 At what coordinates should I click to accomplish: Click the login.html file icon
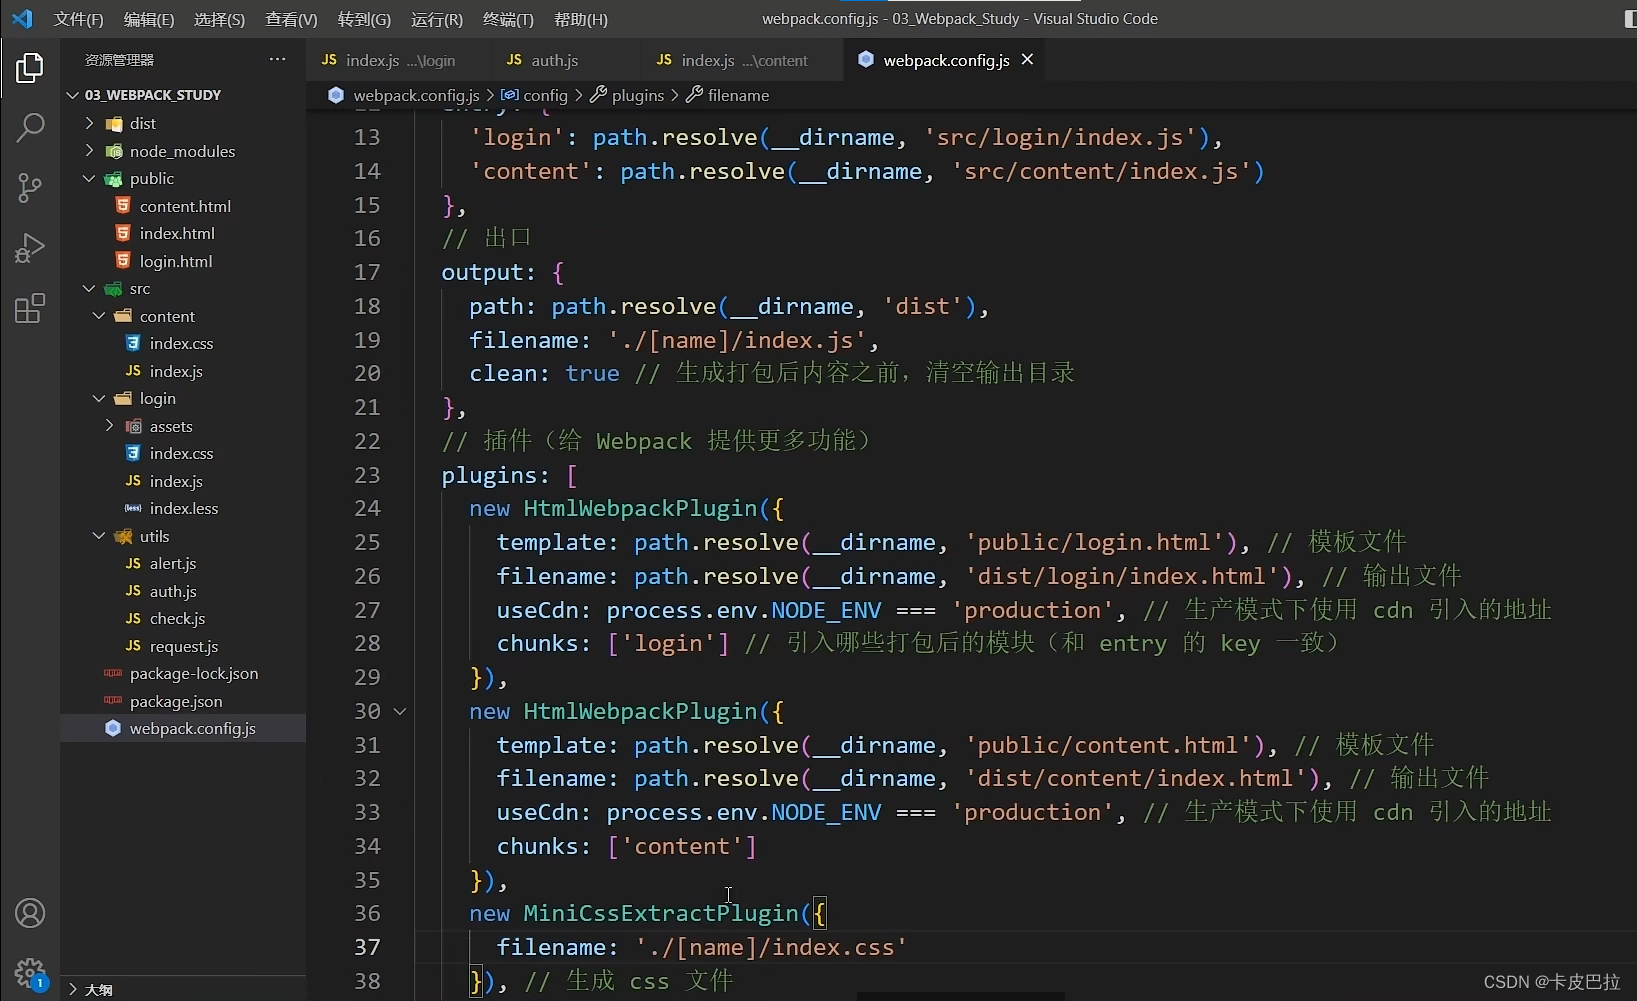pyautogui.click(x=123, y=261)
